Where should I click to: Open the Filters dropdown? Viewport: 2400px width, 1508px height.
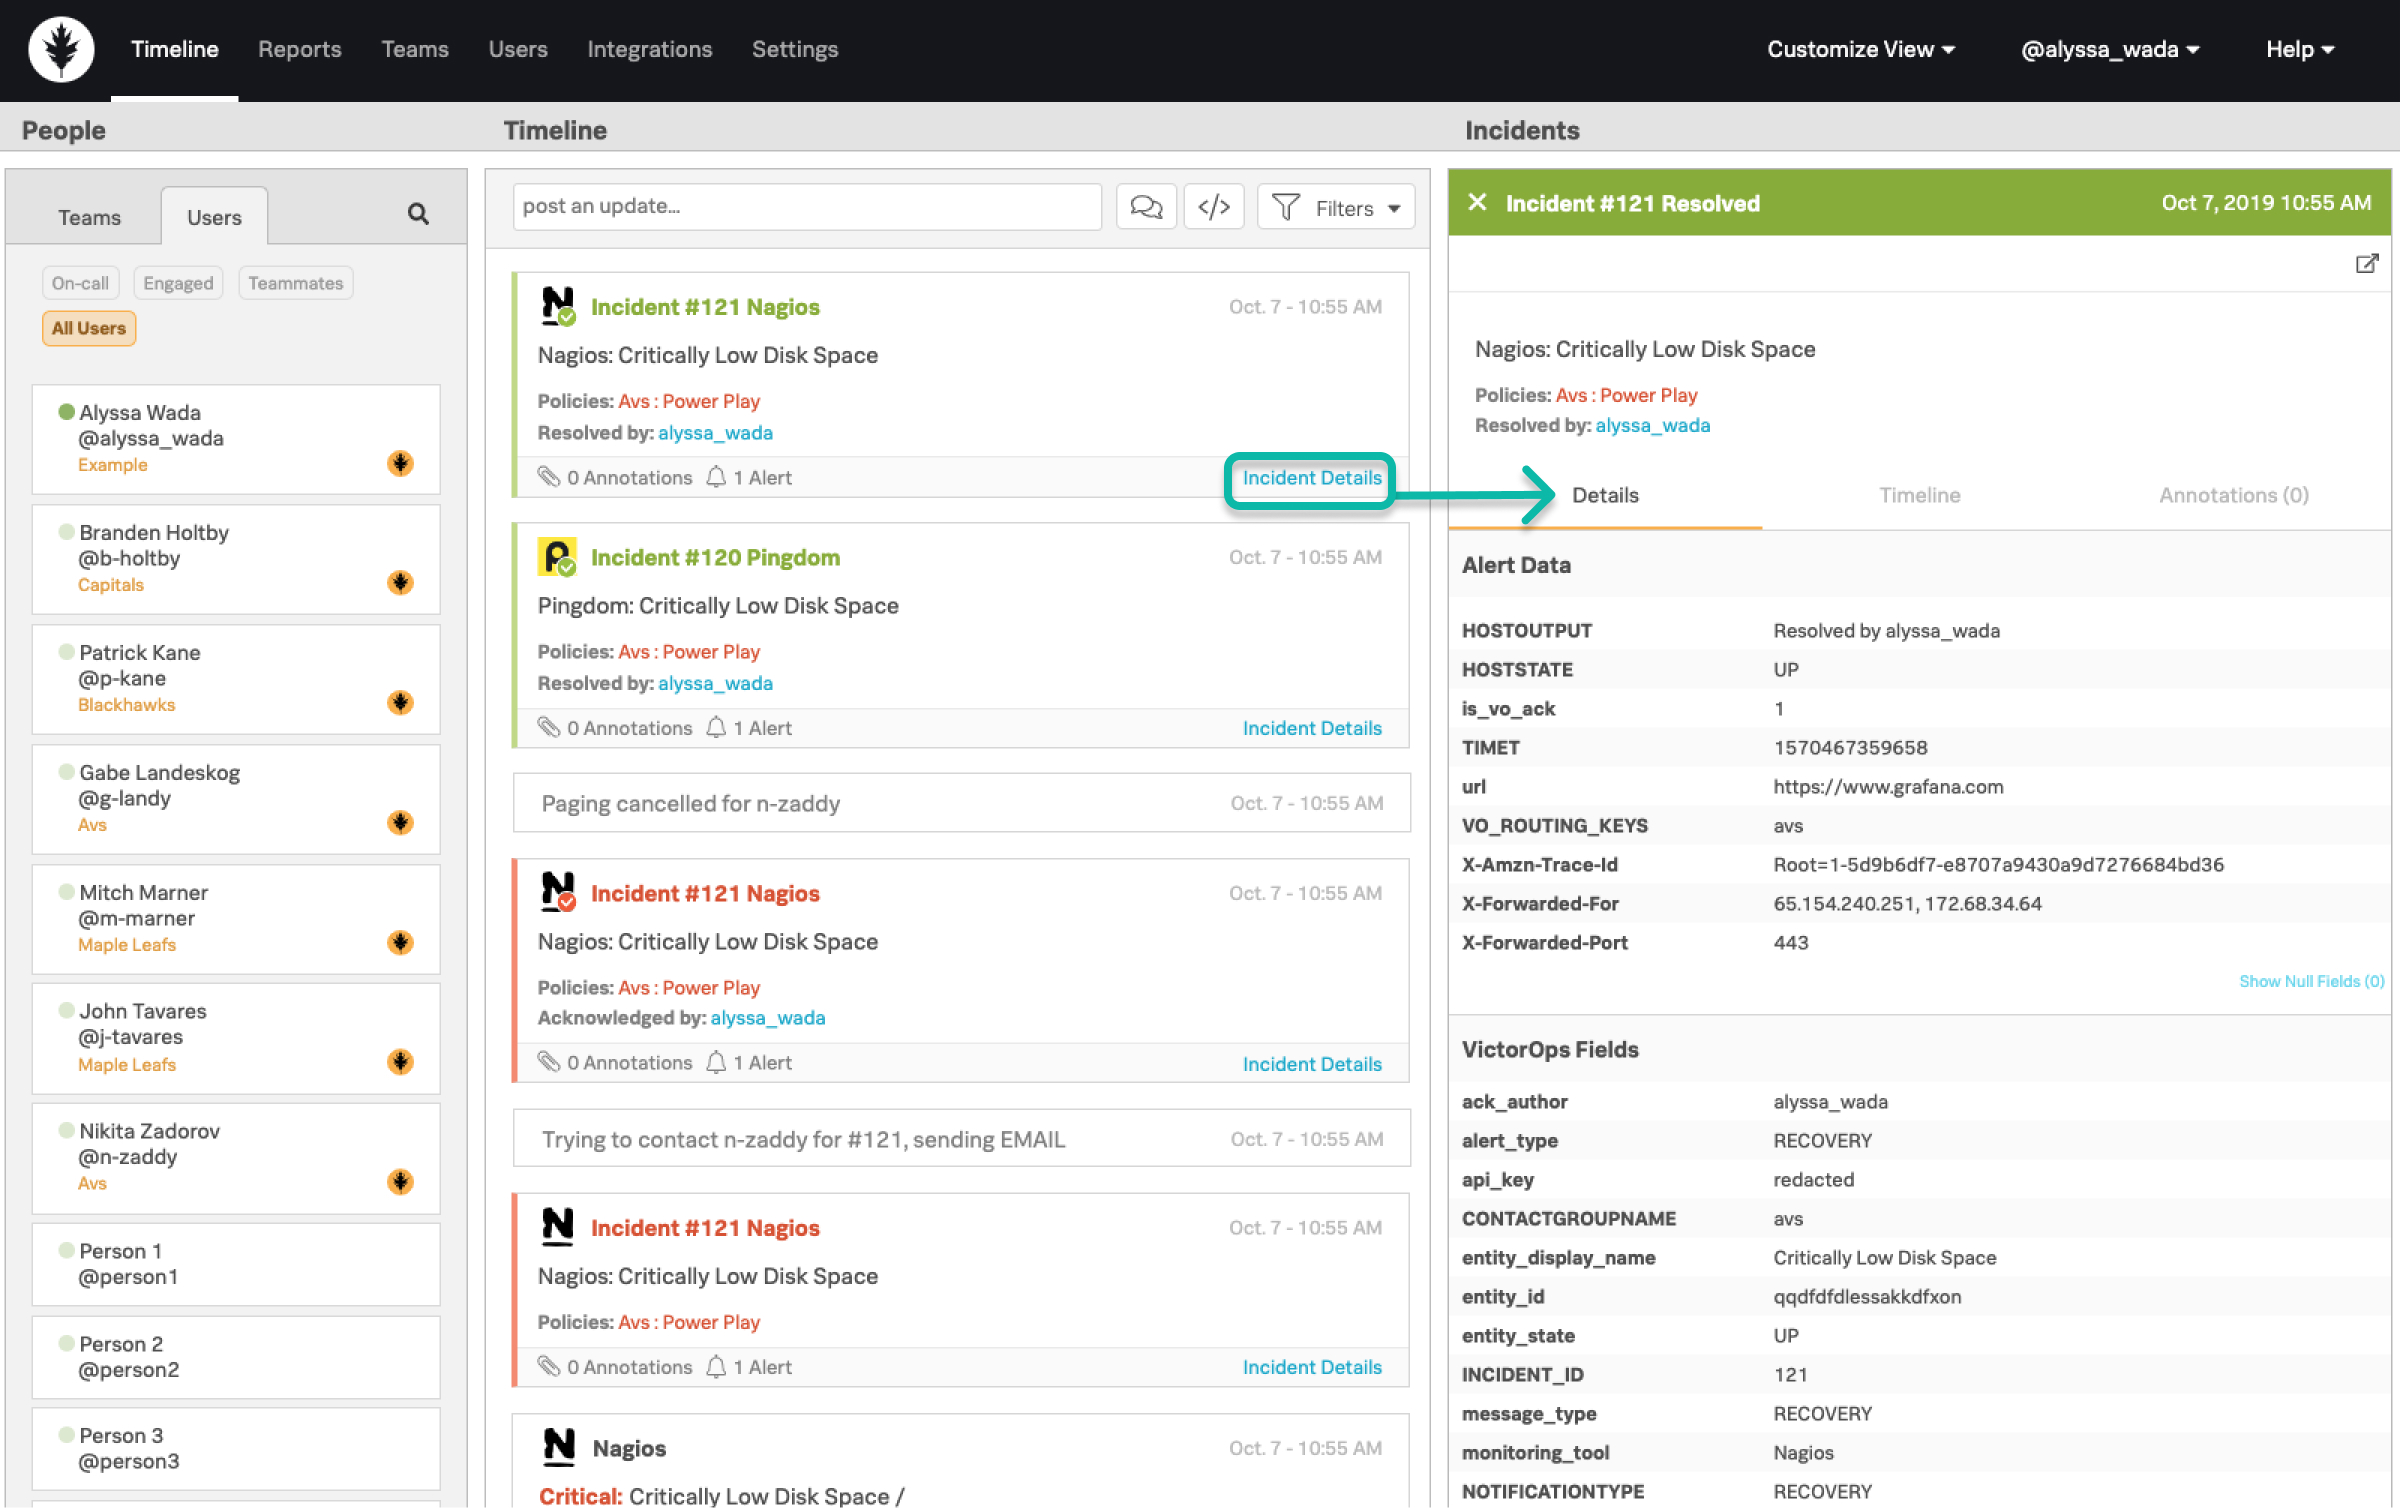(x=1335, y=207)
